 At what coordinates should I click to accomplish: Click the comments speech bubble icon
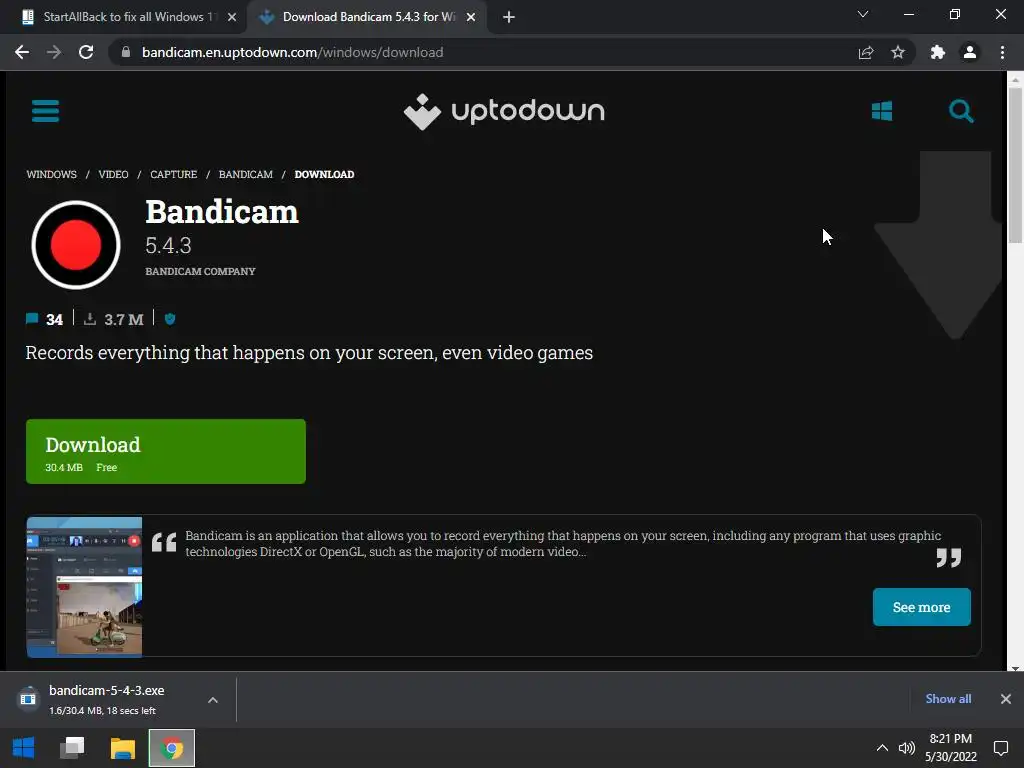tap(32, 319)
